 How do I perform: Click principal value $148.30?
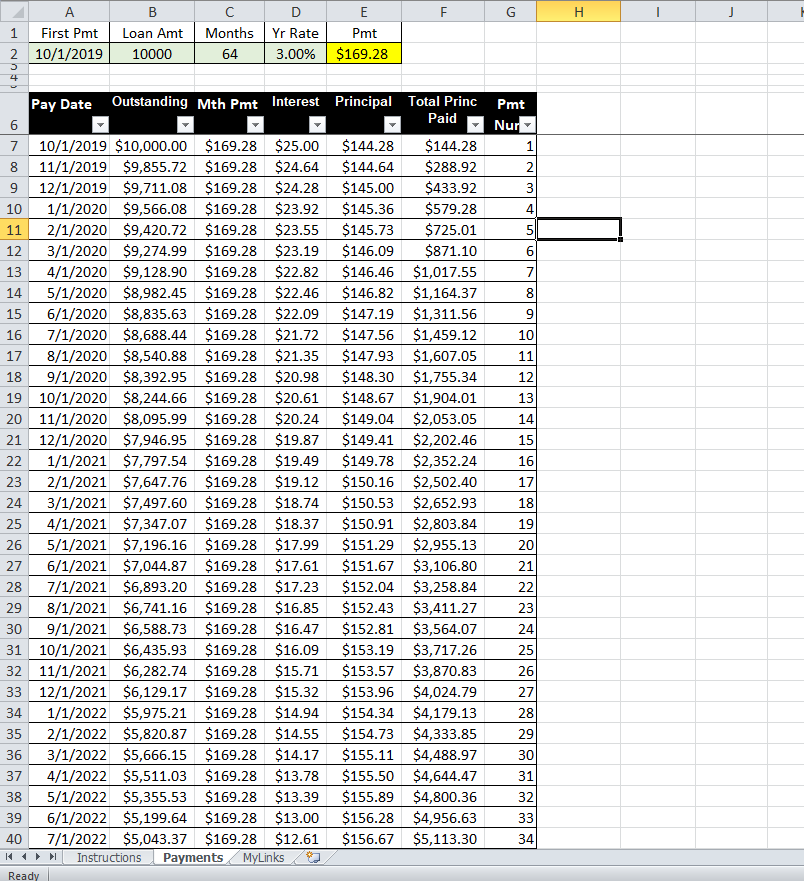pyautogui.click(x=364, y=377)
